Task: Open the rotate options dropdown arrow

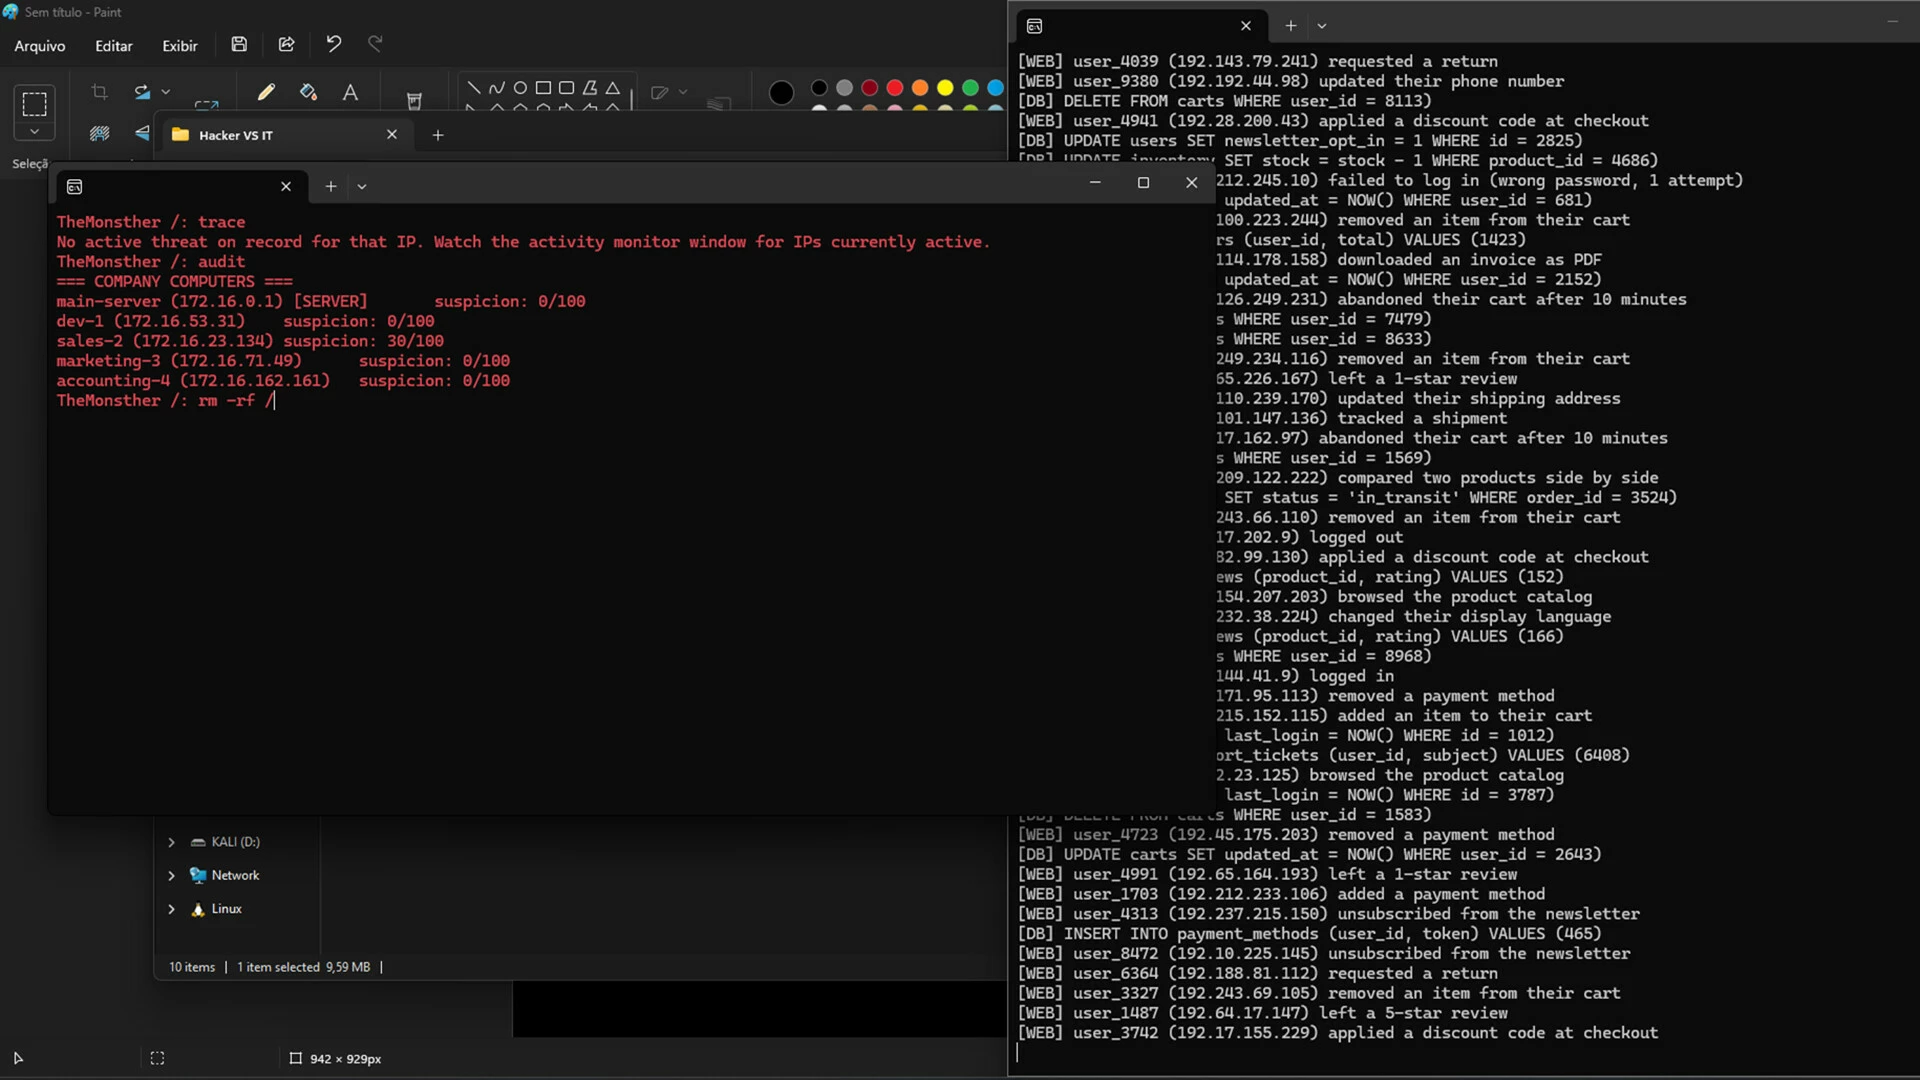Action: [x=166, y=92]
